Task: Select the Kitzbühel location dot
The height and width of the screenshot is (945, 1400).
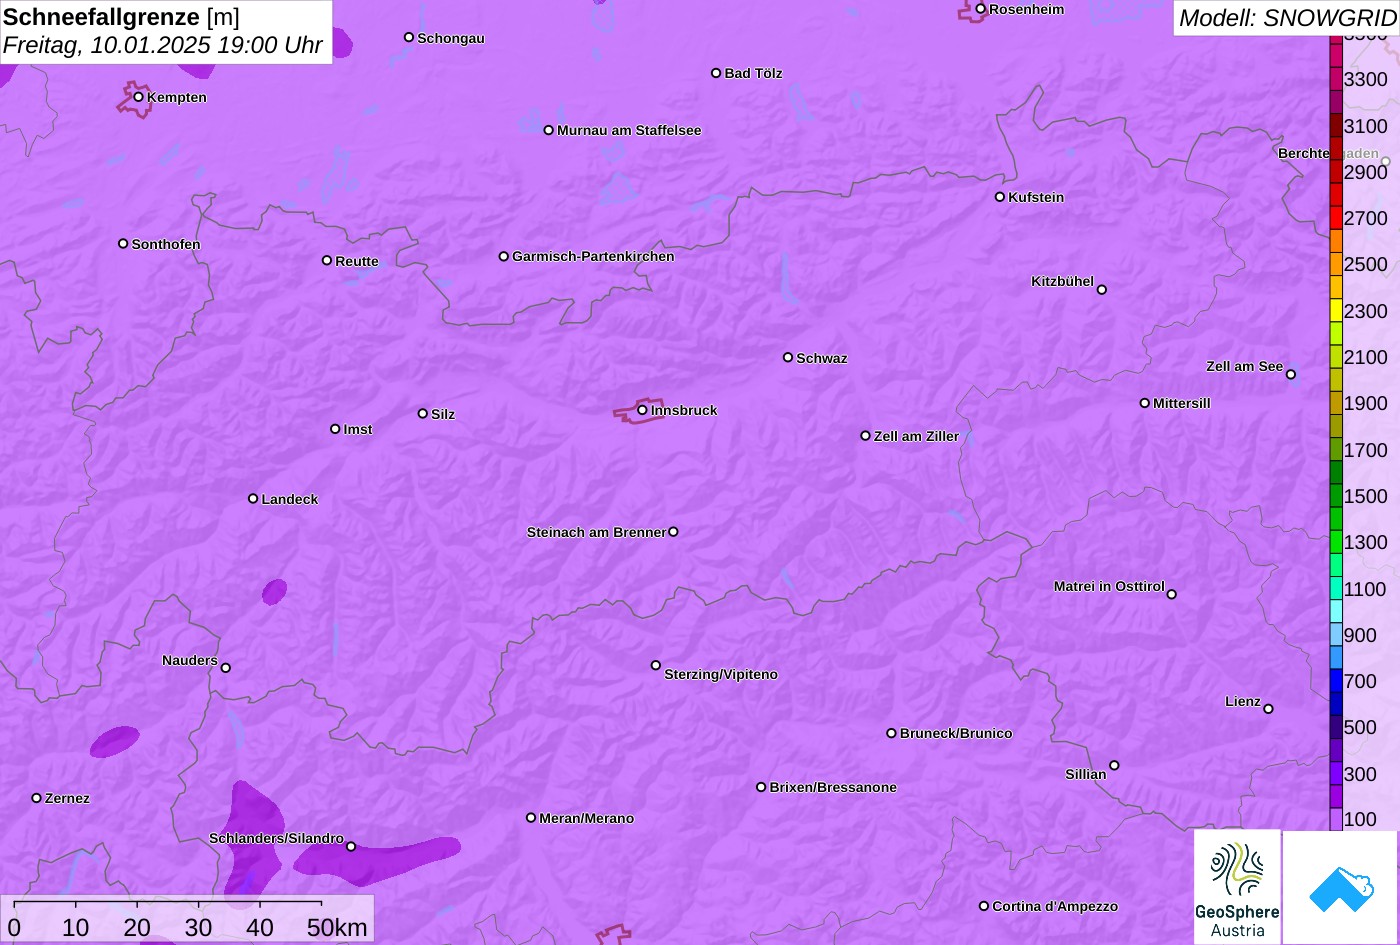Action: coord(1102,290)
